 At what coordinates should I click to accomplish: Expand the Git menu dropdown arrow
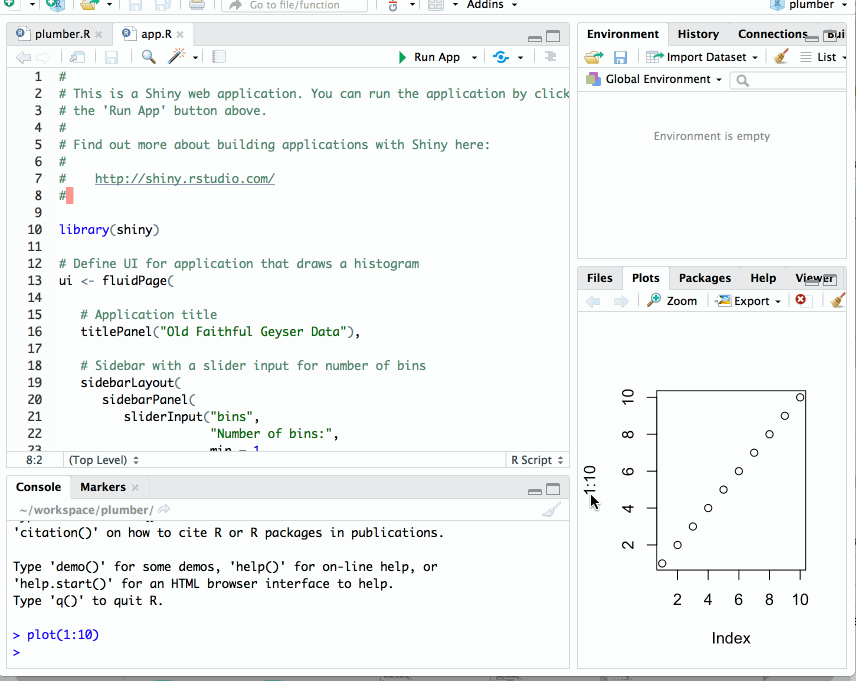(x=412, y=5)
